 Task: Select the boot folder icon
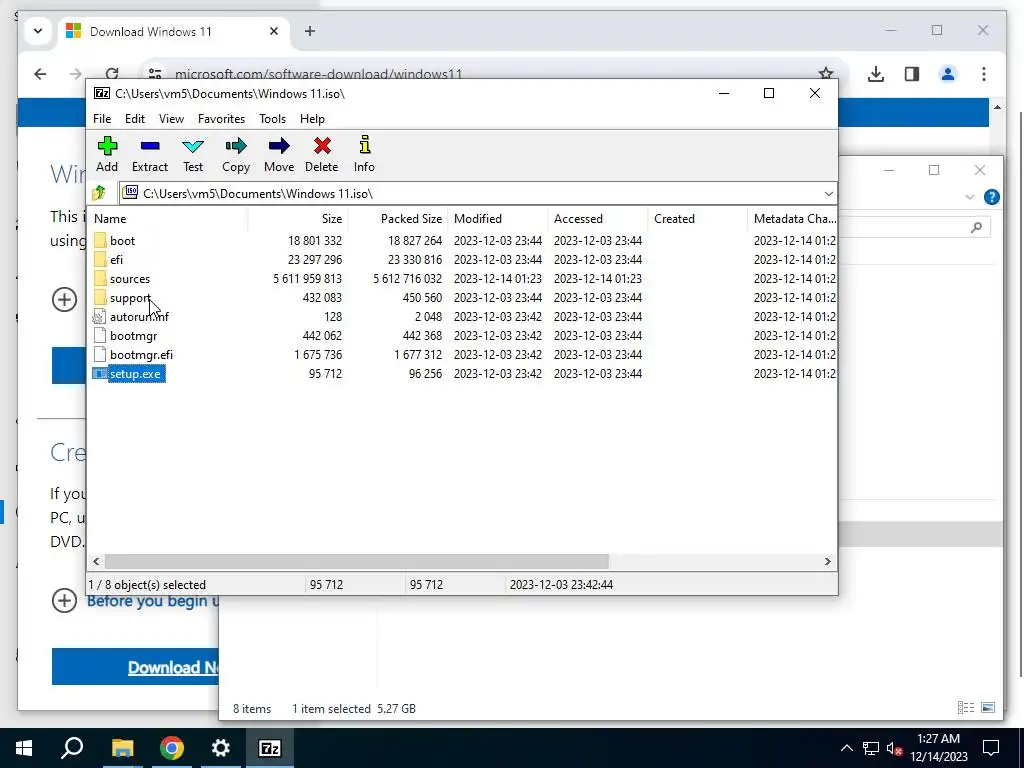pyautogui.click(x=100, y=240)
